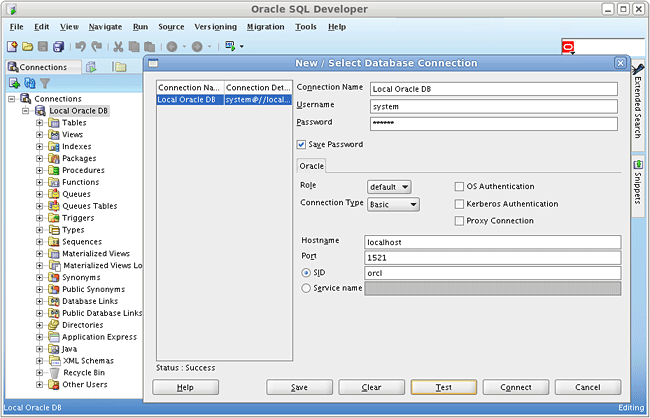The width and height of the screenshot is (650, 418).
Task: Click the Triggers node icon
Action: pos(54,218)
